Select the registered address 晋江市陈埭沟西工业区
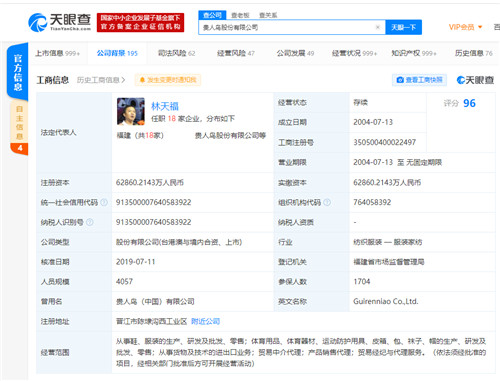Screen dimensions: 500x381 coord(151,321)
